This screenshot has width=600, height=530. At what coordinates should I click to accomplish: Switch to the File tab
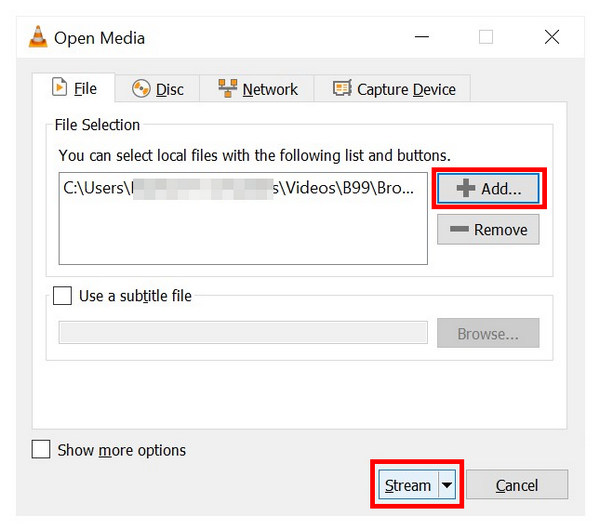73,88
